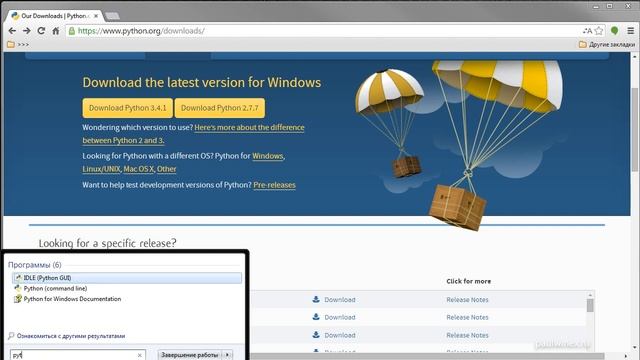Click the 'Download the latest version for Windows' heading
Image resolution: width=640 pixels, height=360 pixels.
(202, 82)
